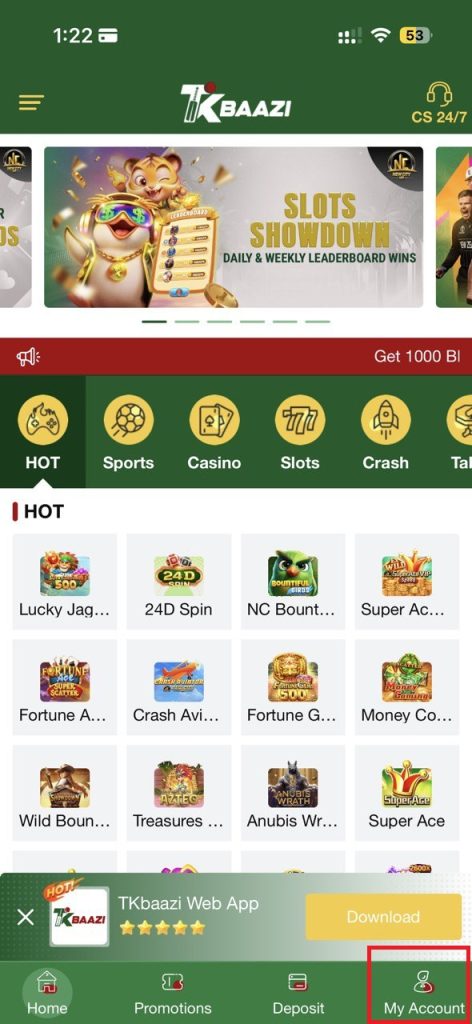472x1024 pixels.
Task: Click the megaphone announcement icon
Action: coord(27,357)
